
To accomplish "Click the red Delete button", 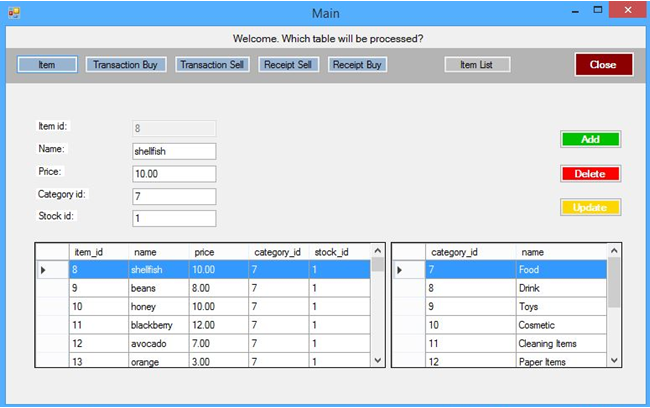I will click(590, 174).
